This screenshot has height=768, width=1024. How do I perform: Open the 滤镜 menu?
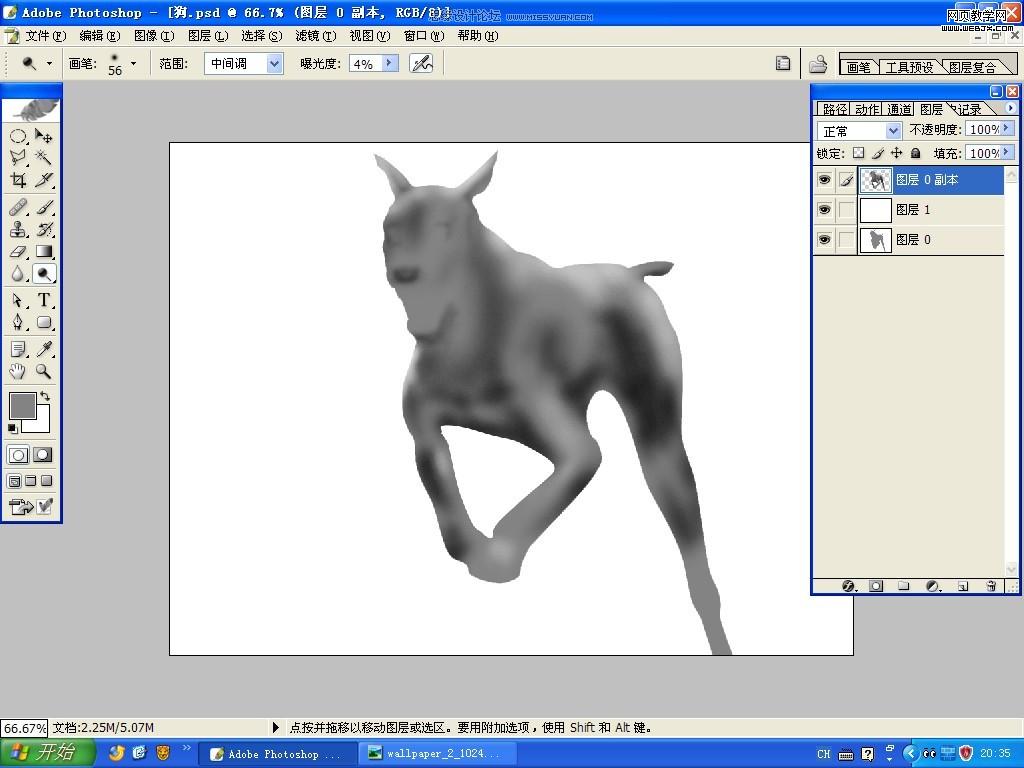315,35
